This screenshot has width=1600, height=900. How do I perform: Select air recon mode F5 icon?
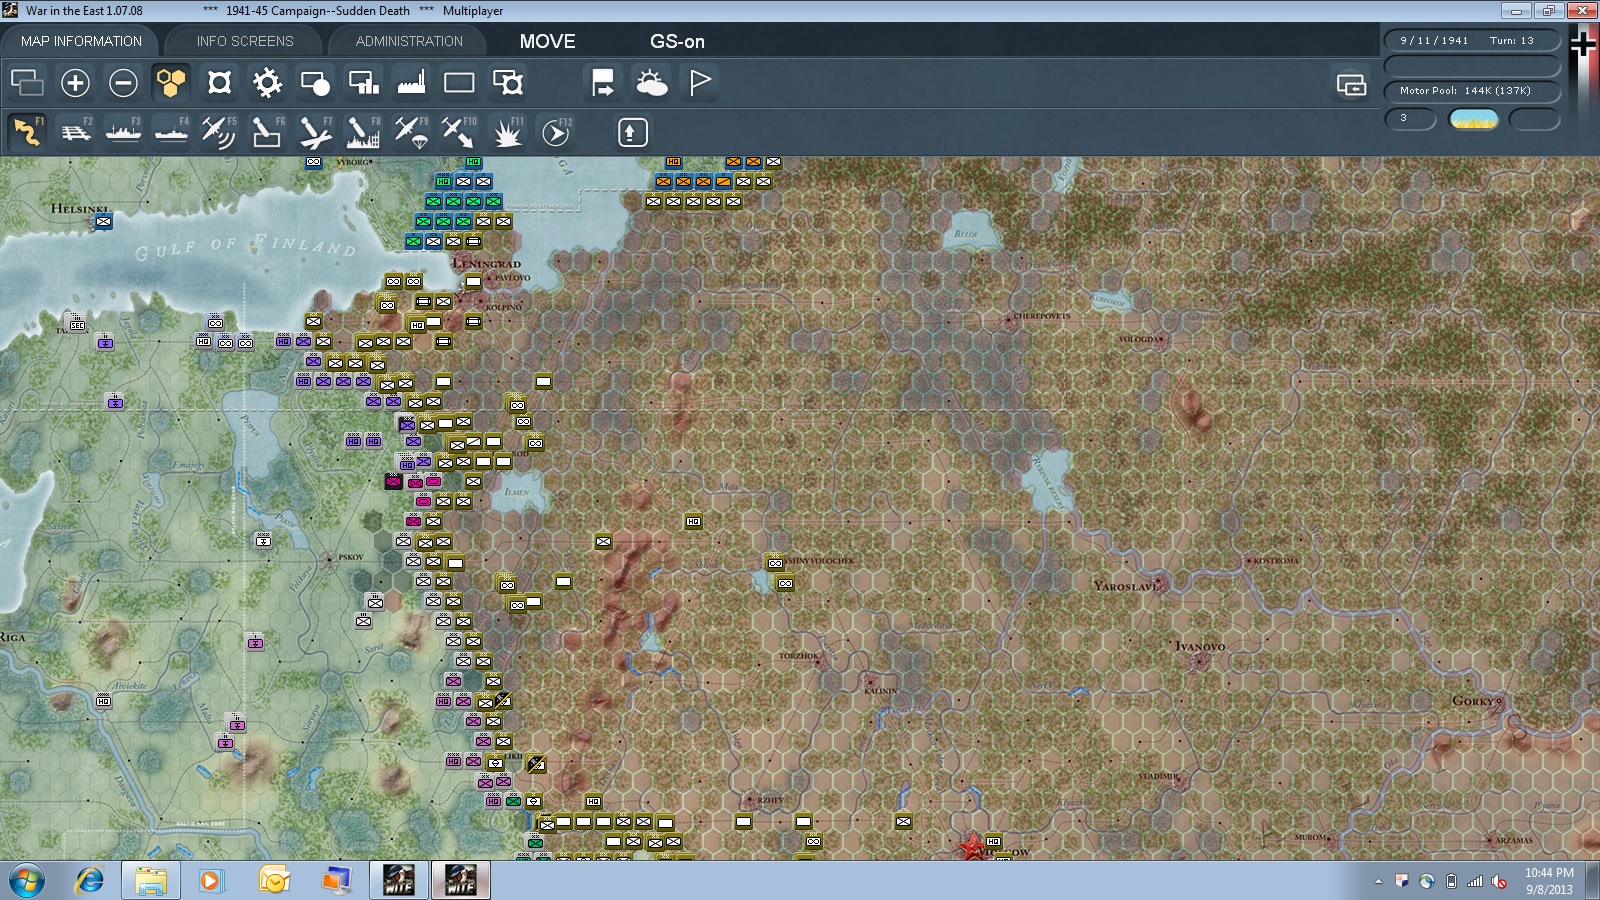pyautogui.click(x=219, y=132)
